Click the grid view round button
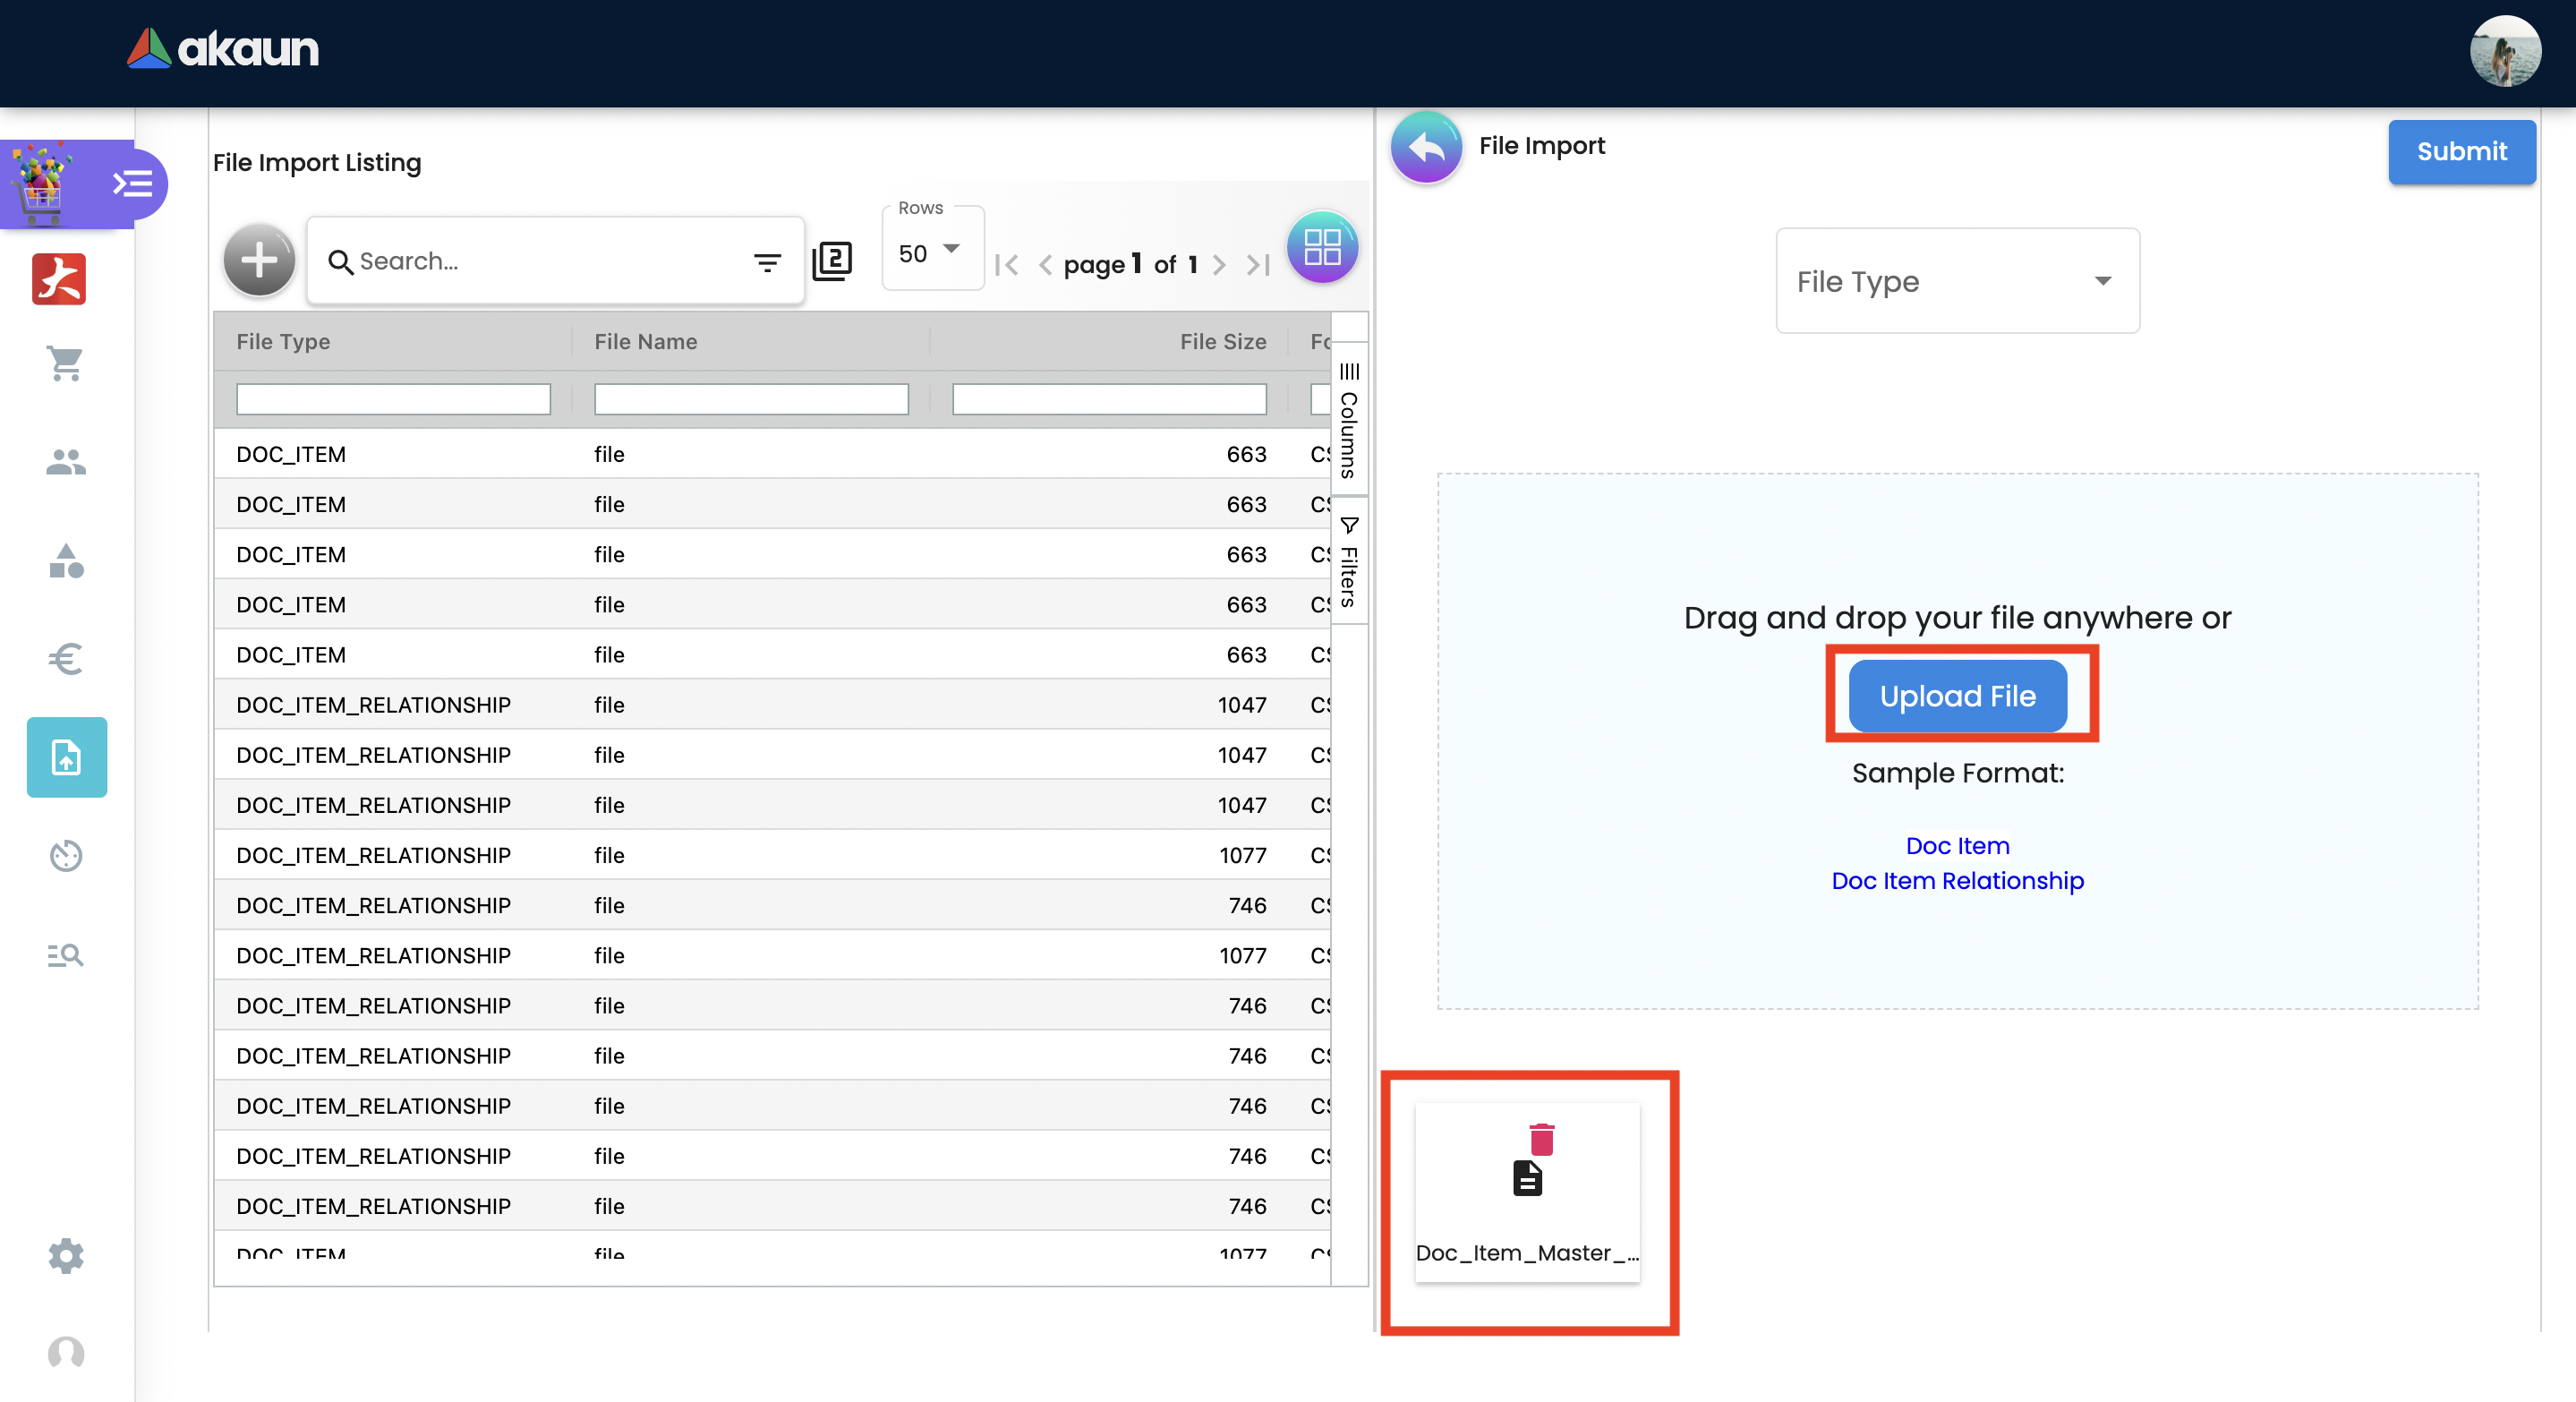2576x1402 pixels. coord(1321,247)
